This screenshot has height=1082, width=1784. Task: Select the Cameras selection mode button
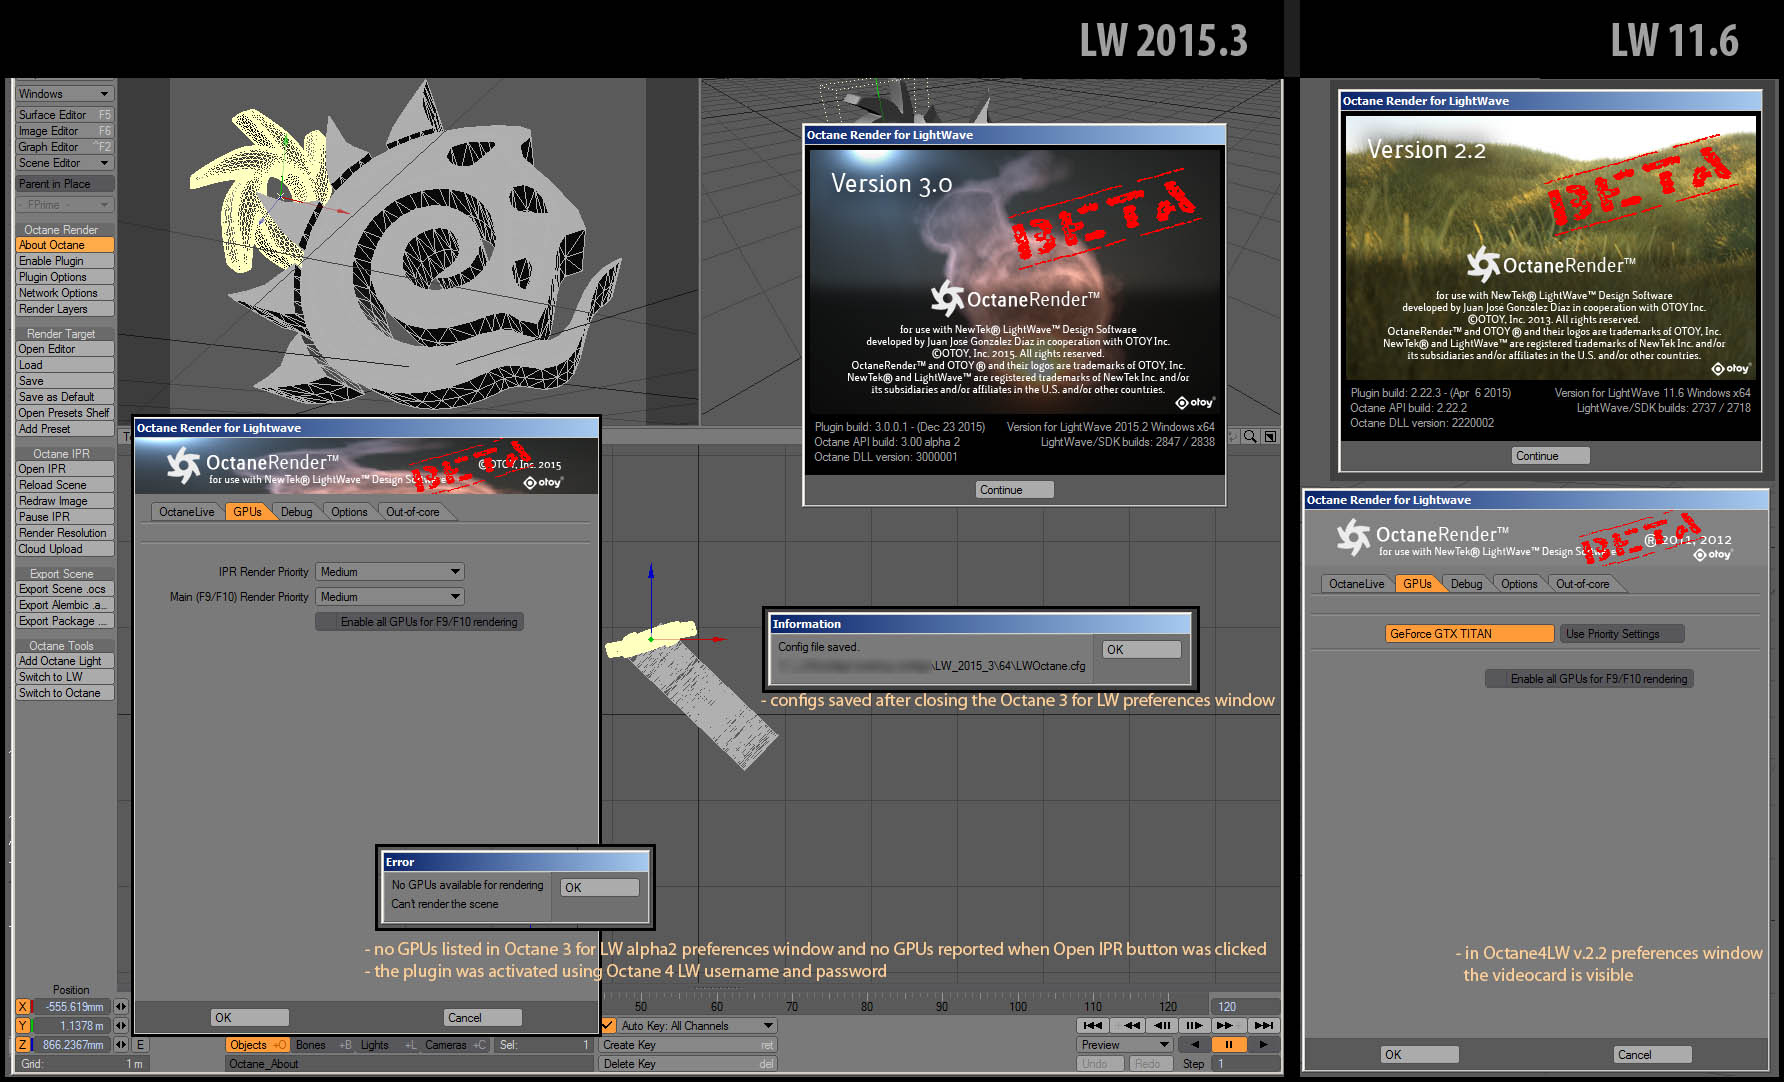click(455, 1045)
